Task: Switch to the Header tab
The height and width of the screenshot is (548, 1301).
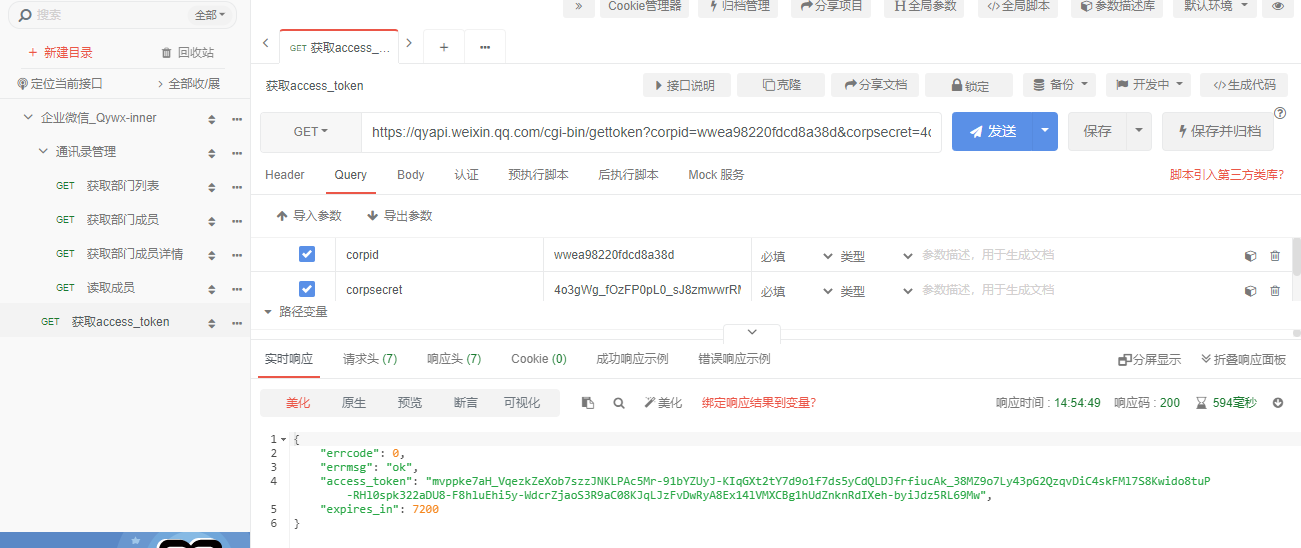Action: [x=285, y=175]
